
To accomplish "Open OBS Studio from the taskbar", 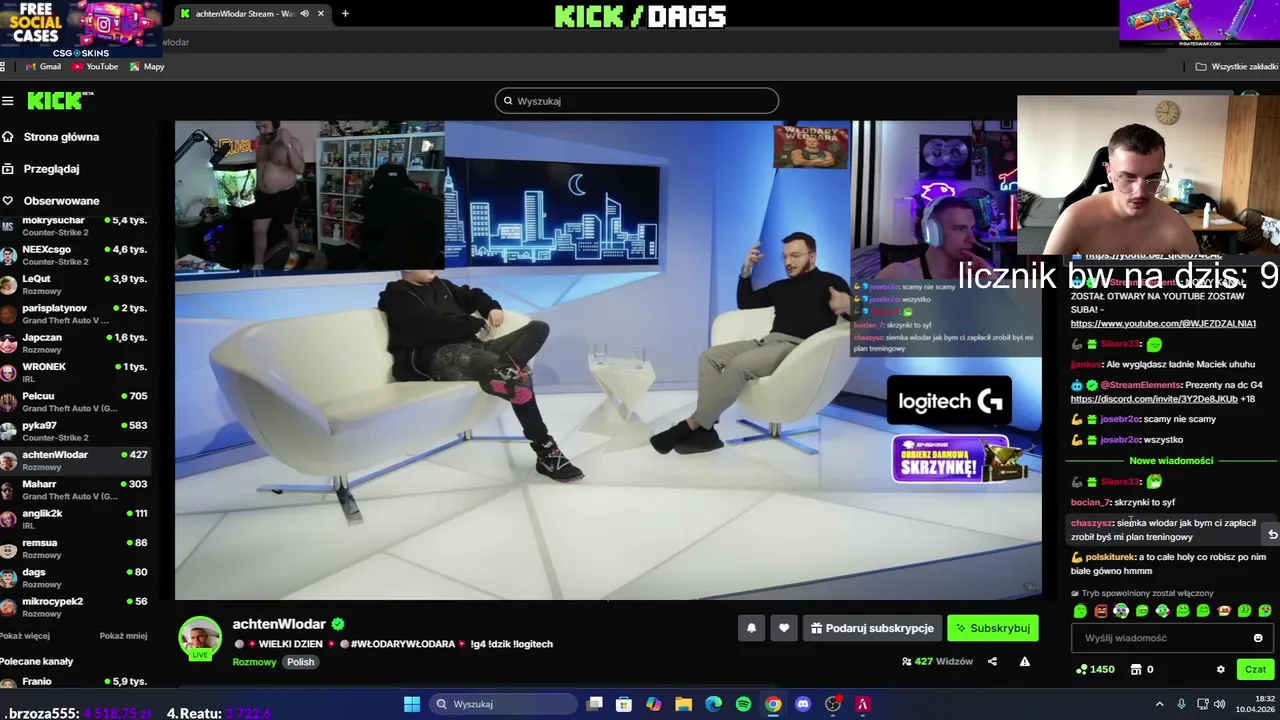I will (833, 704).
